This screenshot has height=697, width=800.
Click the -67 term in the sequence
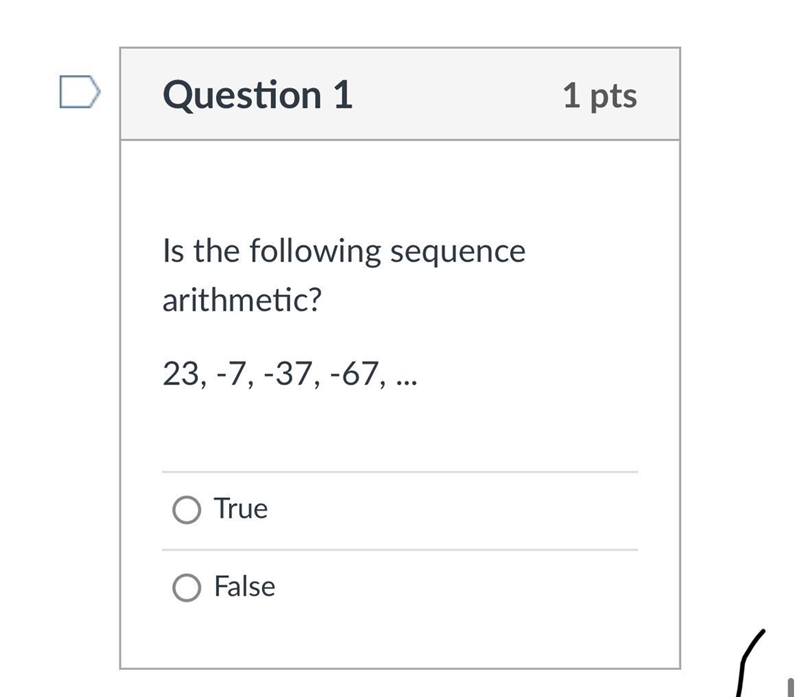point(354,374)
